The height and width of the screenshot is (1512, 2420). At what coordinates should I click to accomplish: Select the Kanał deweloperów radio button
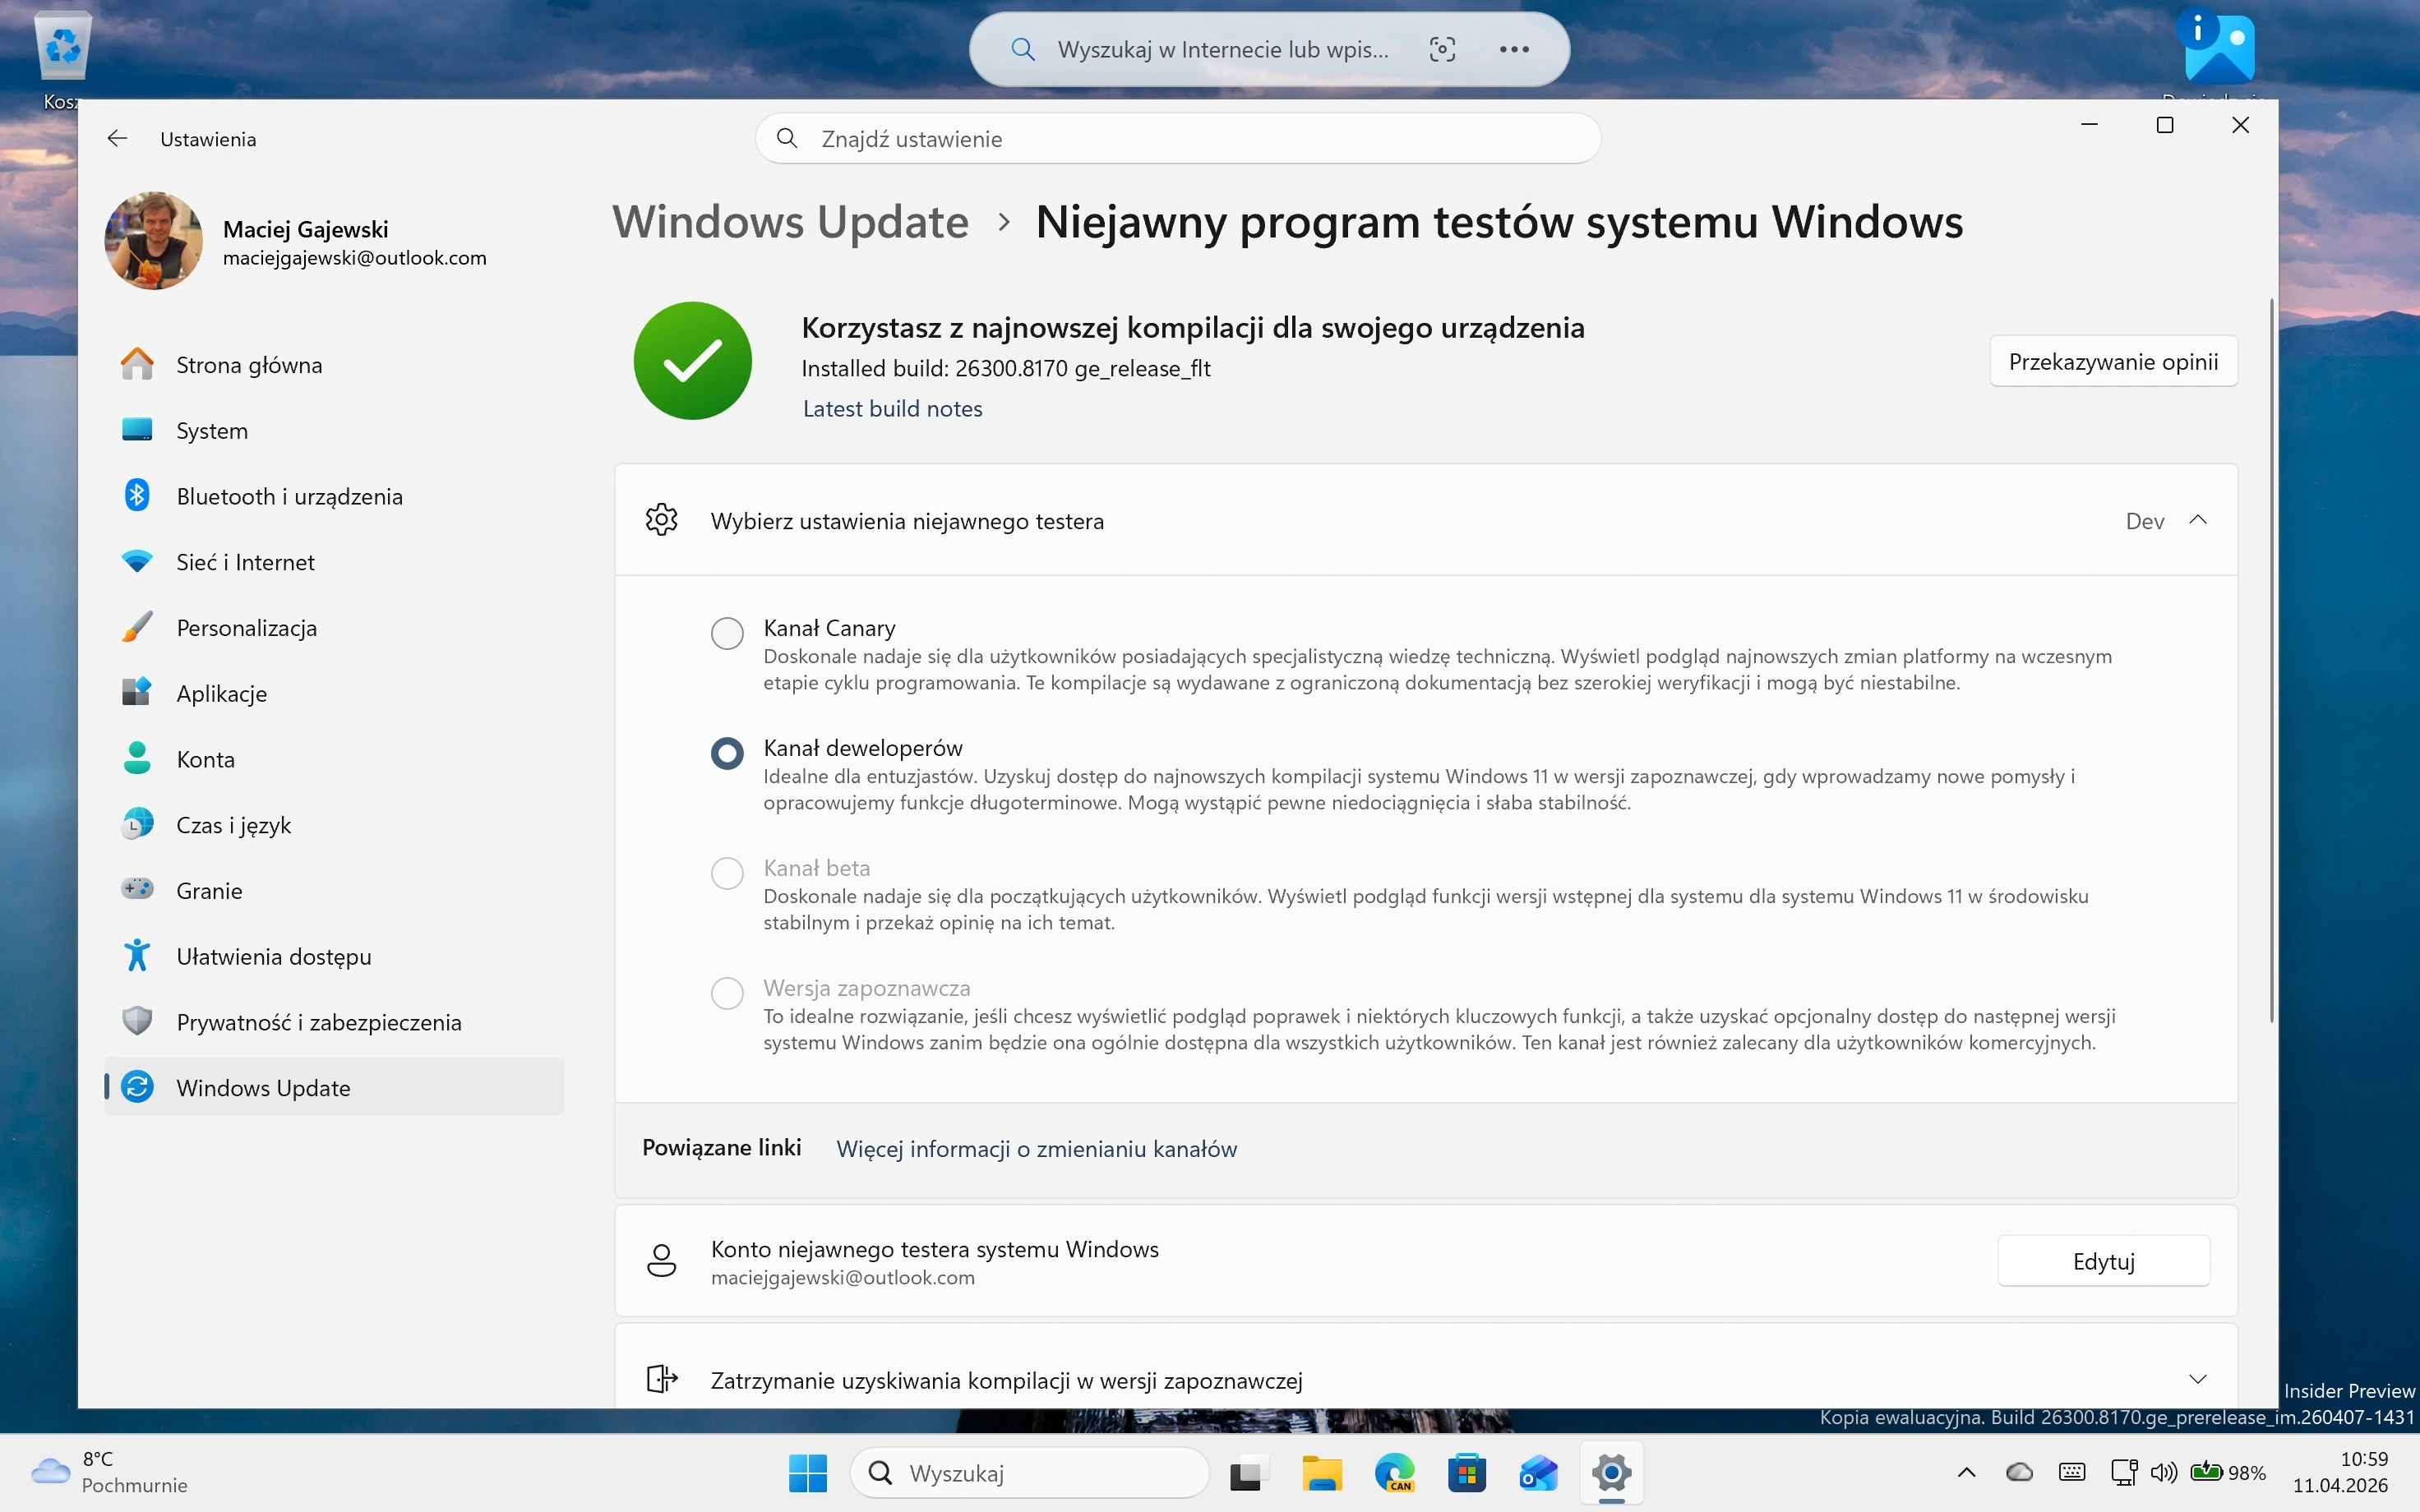click(x=727, y=753)
